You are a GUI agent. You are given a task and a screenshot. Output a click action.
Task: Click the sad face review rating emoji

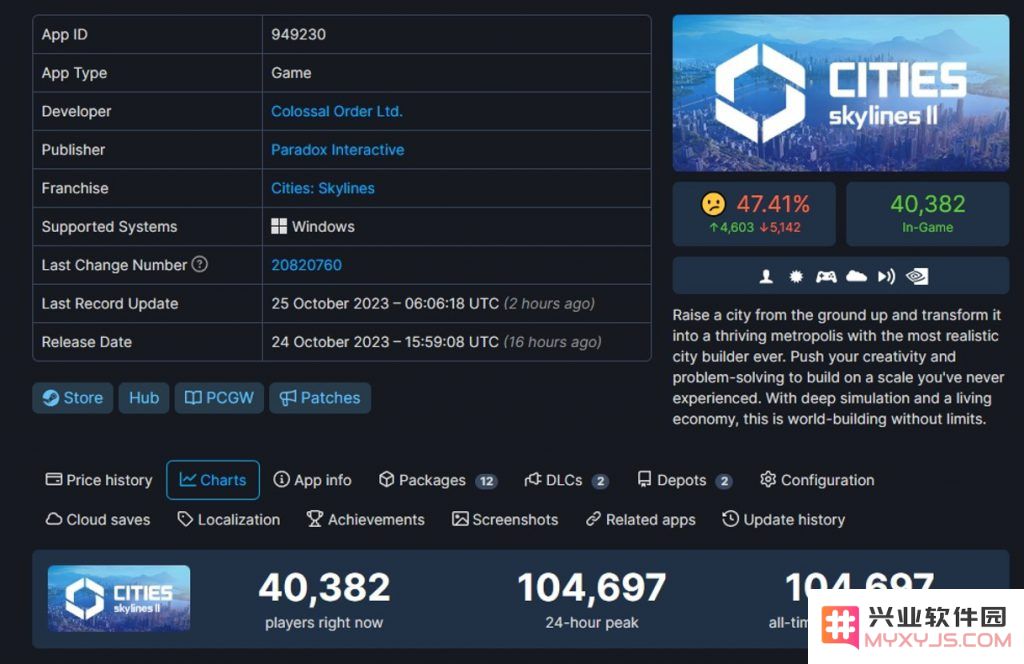(x=713, y=204)
